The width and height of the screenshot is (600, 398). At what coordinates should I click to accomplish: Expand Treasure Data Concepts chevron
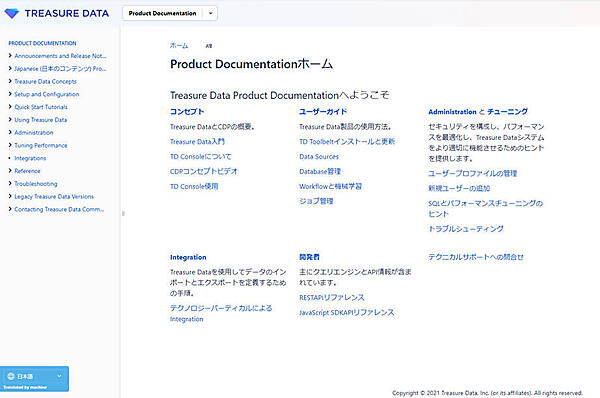(x=10, y=81)
